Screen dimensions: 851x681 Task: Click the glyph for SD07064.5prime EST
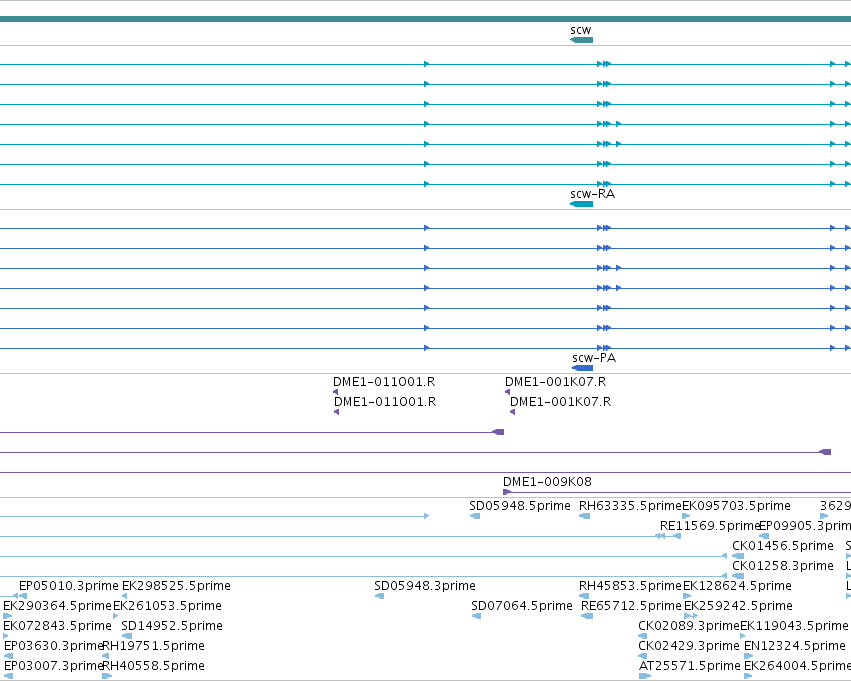[477, 616]
